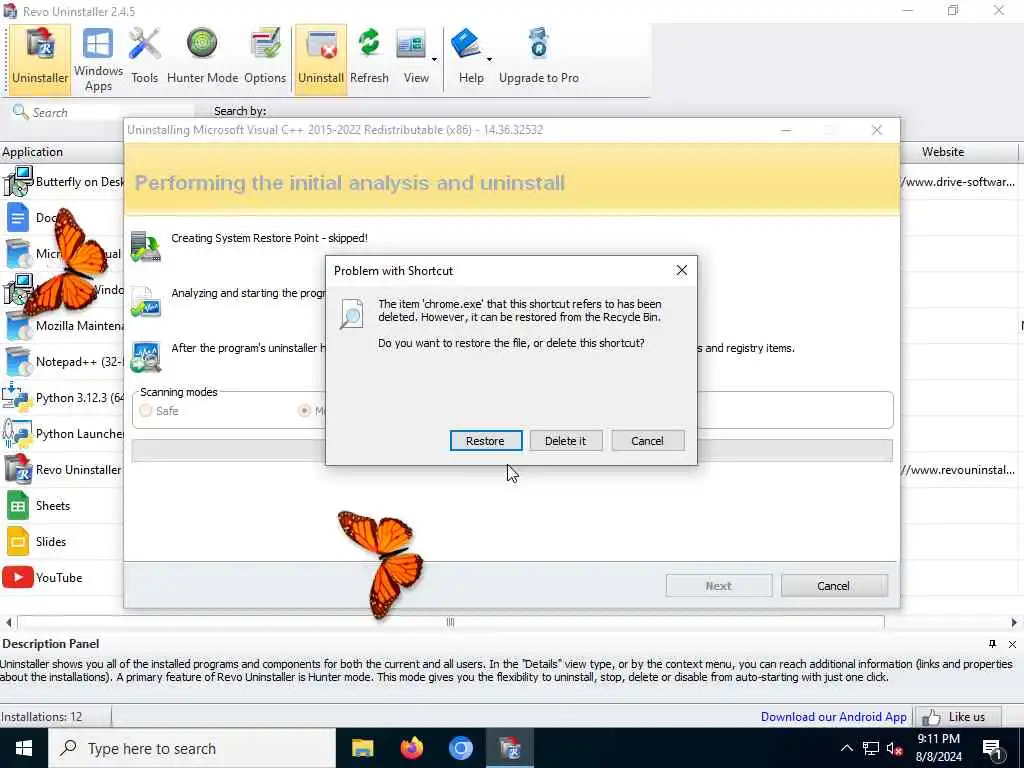Cancel the uninstall wizard
The width and height of the screenshot is (1024, 768).
(834, 586)
